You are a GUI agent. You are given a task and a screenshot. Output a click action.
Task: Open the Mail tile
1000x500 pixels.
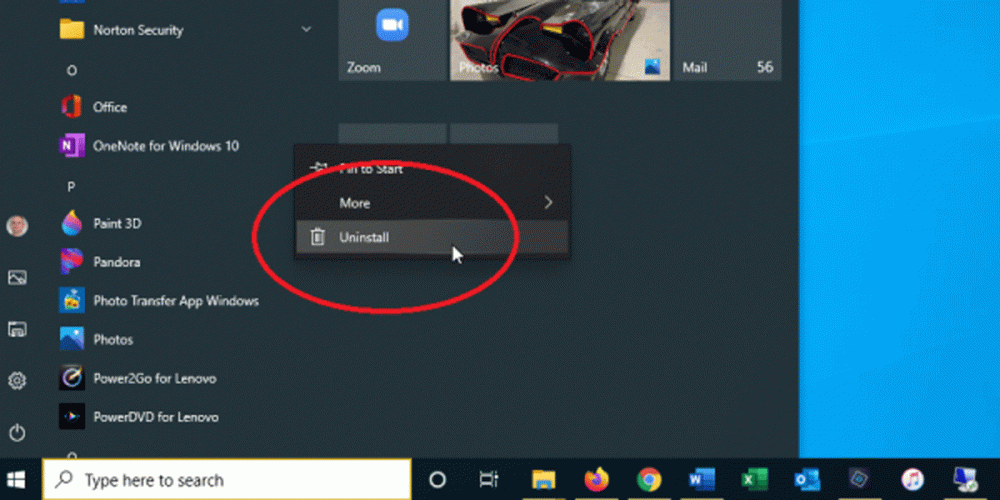click(x=727, y=38)
